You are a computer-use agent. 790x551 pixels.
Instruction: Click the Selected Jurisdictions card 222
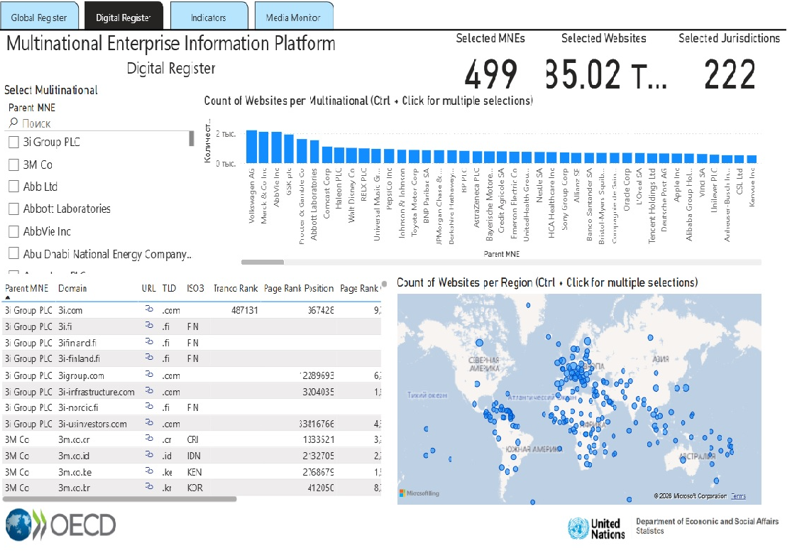[x=730, y=74]
